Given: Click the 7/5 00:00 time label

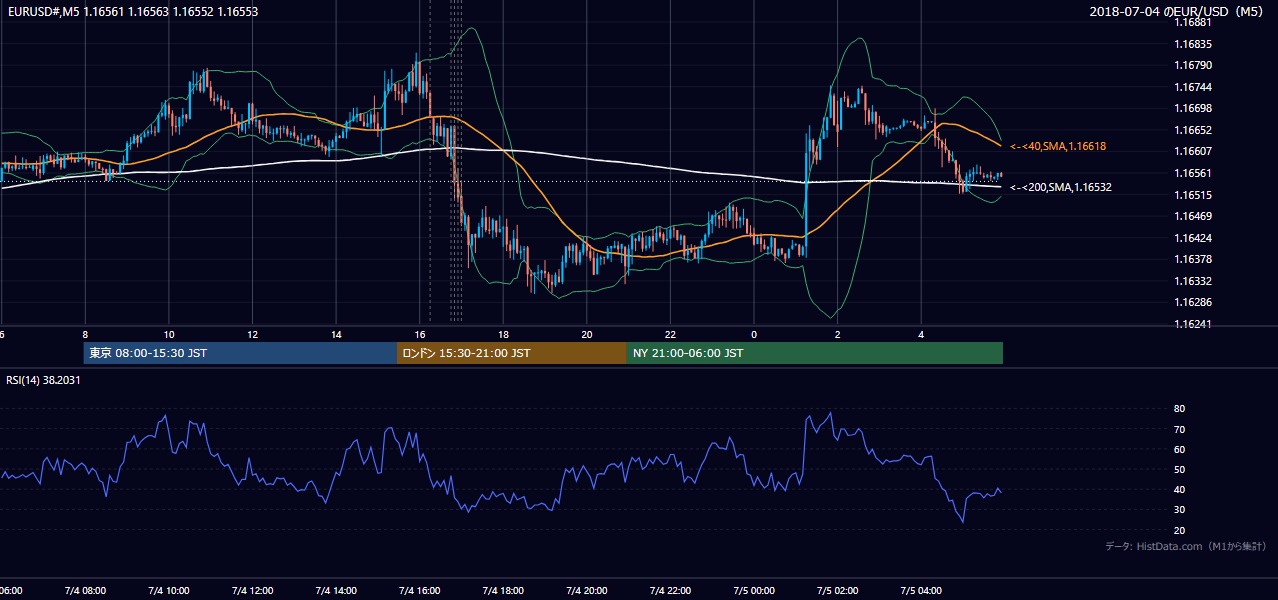Looking at the screenshot, I should pyautogui.click(x=754, y=590).
